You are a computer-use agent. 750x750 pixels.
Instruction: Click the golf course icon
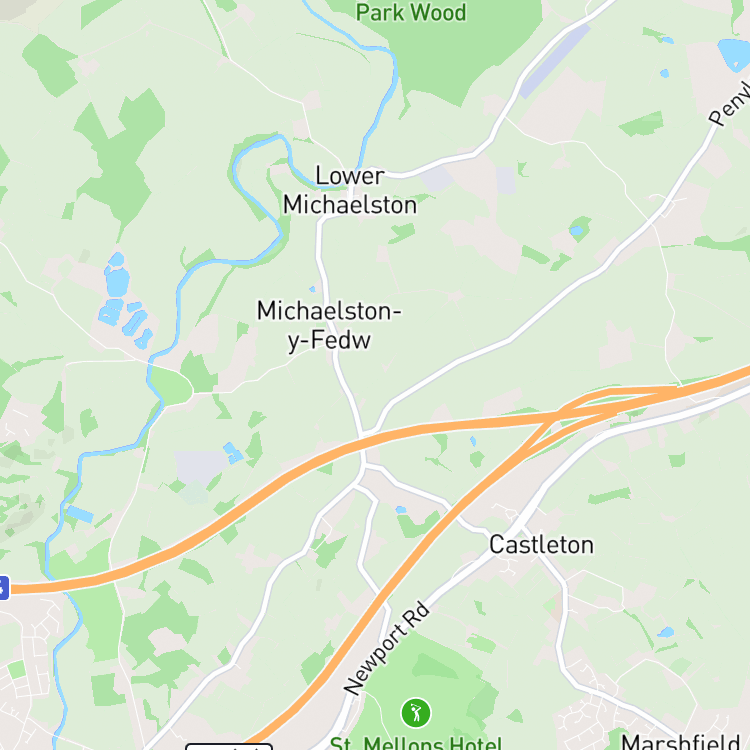pyautogui.click(x=416, y=713)
